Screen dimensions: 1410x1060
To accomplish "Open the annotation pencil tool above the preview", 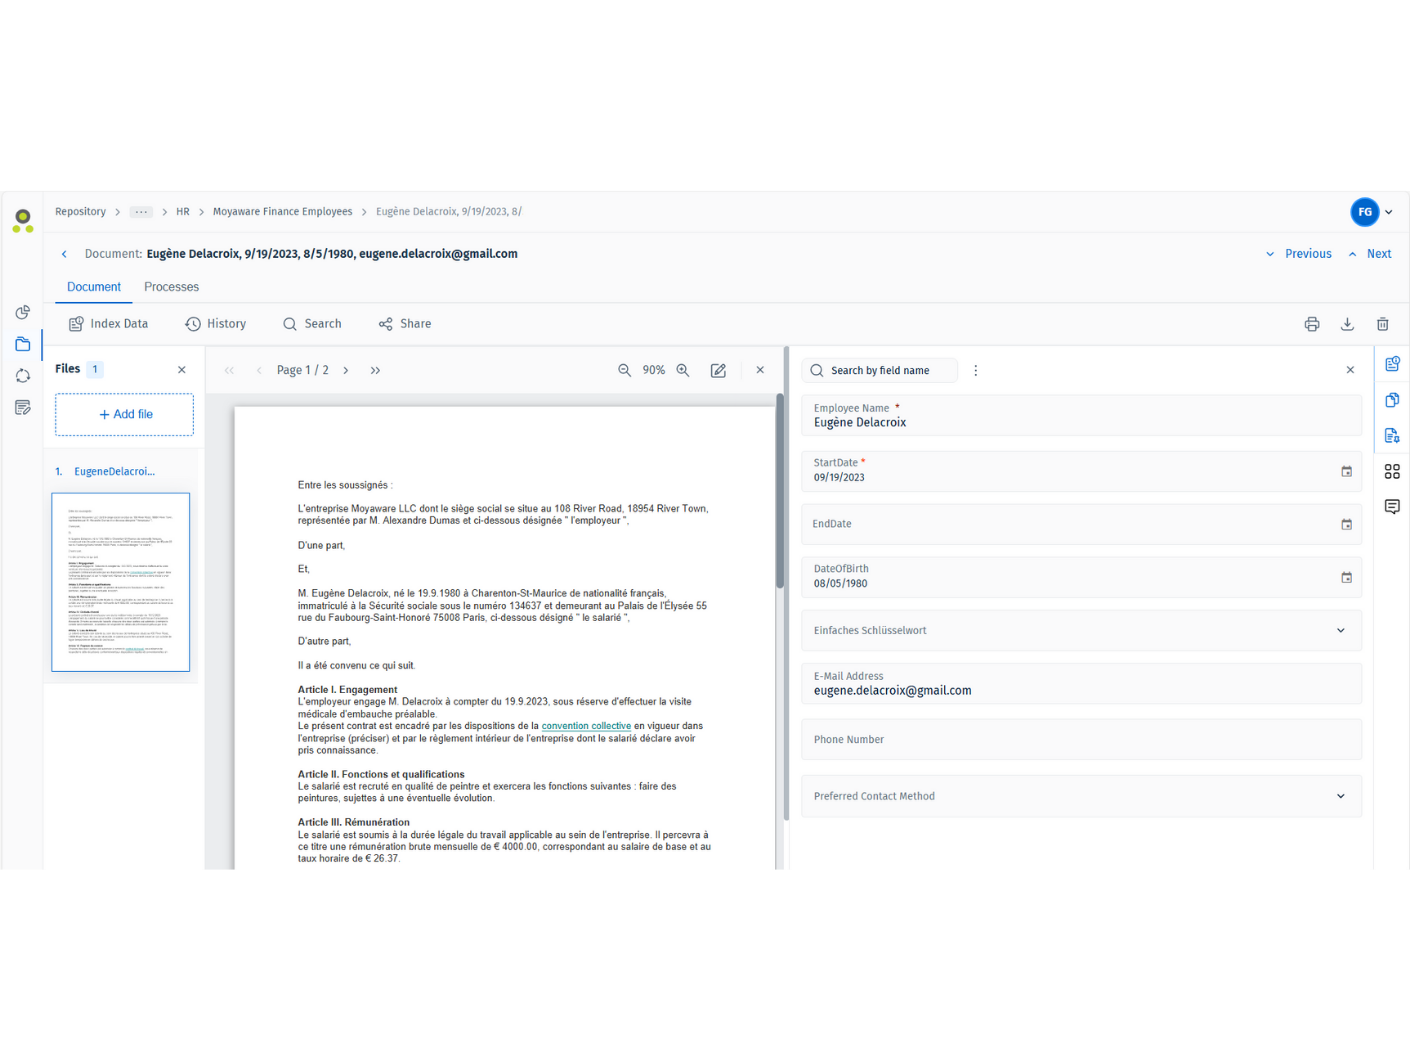I will click(x=718, y=370).
